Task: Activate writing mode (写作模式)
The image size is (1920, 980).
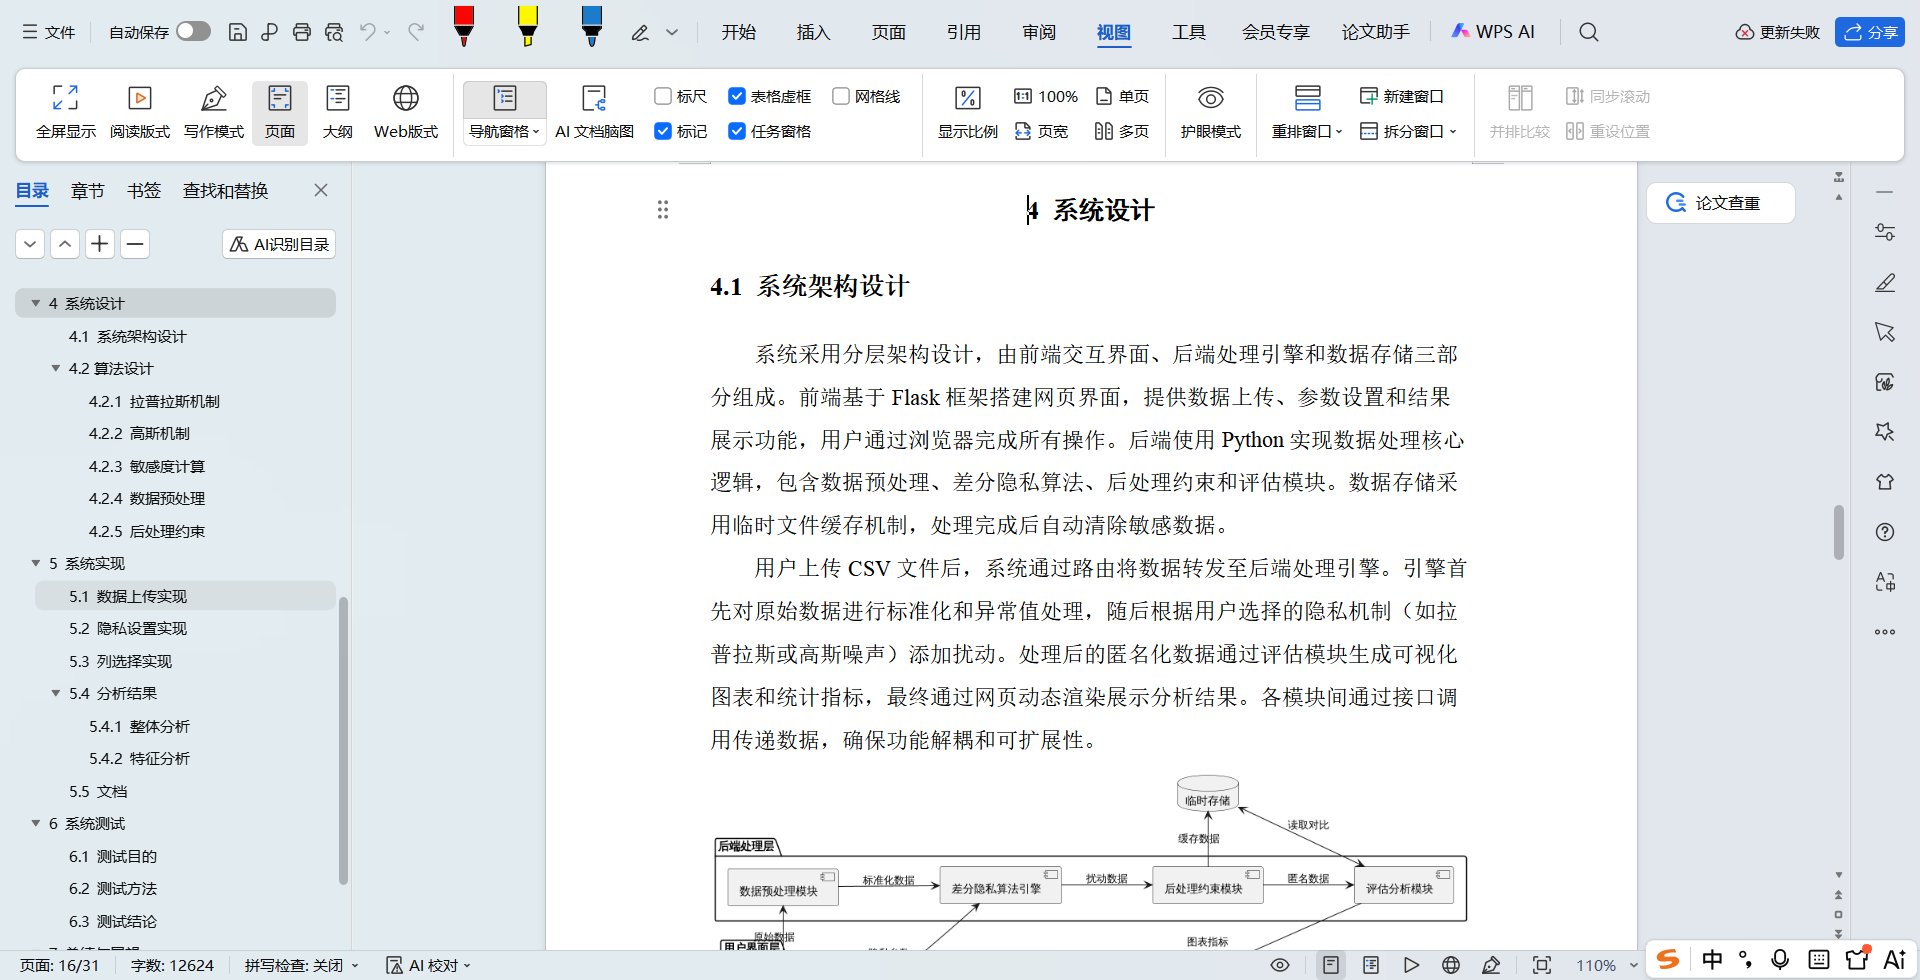Action: pos(214,112)
